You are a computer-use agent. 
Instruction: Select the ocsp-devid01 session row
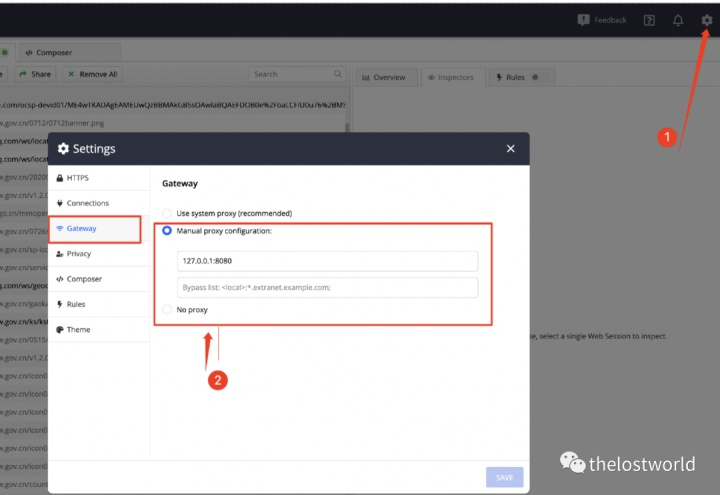click(174, 105)
